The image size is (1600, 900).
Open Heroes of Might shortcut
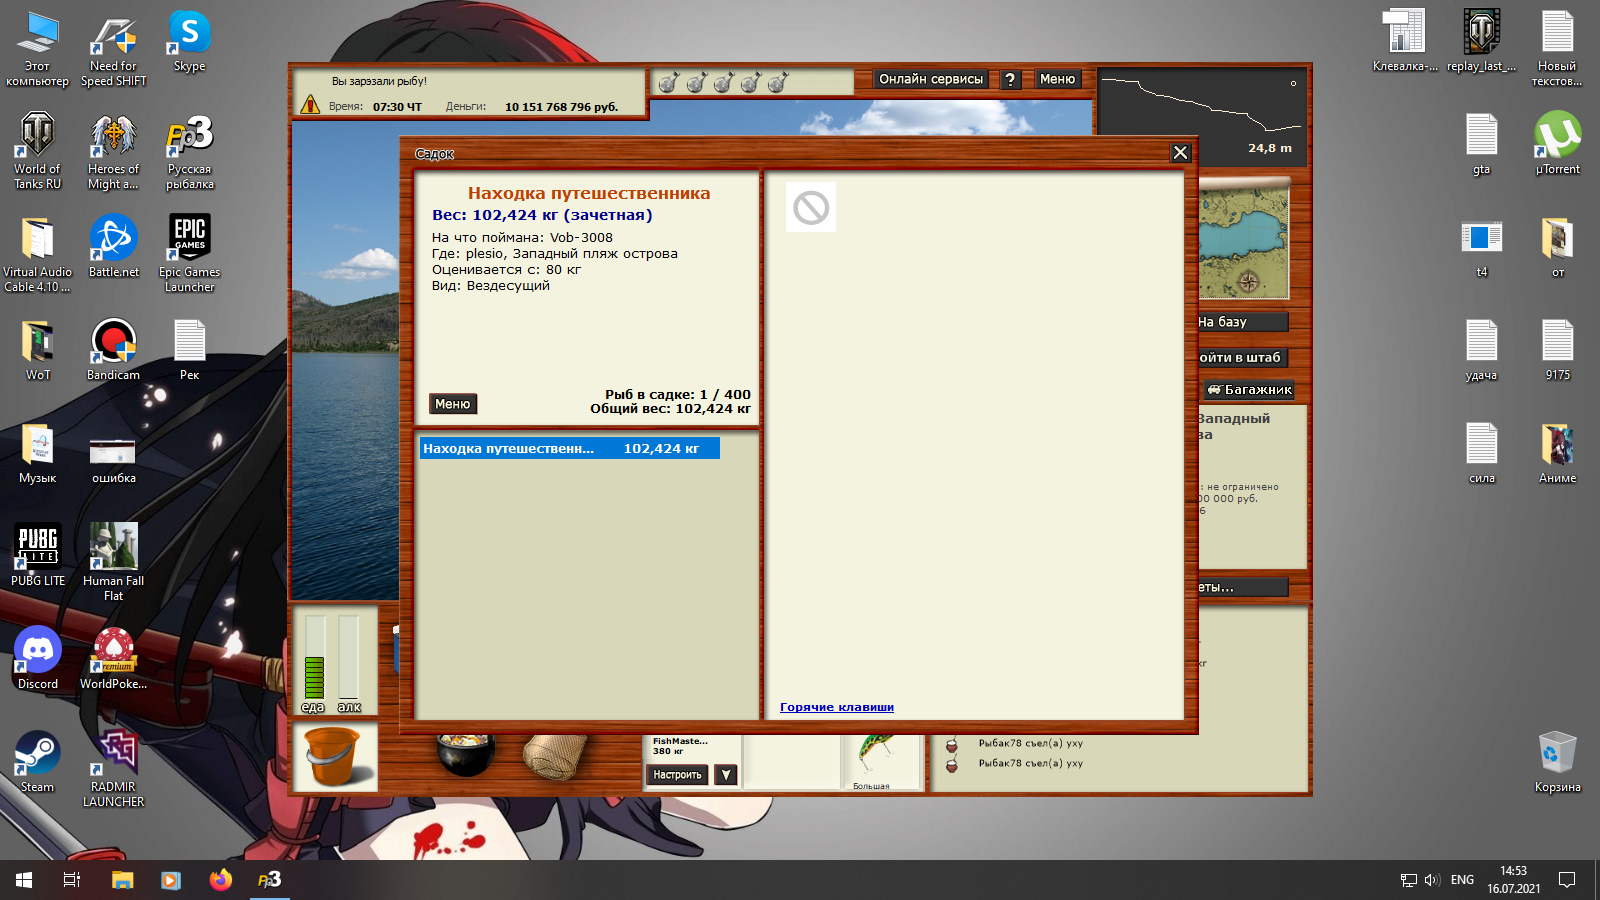(x=113, y=152)
